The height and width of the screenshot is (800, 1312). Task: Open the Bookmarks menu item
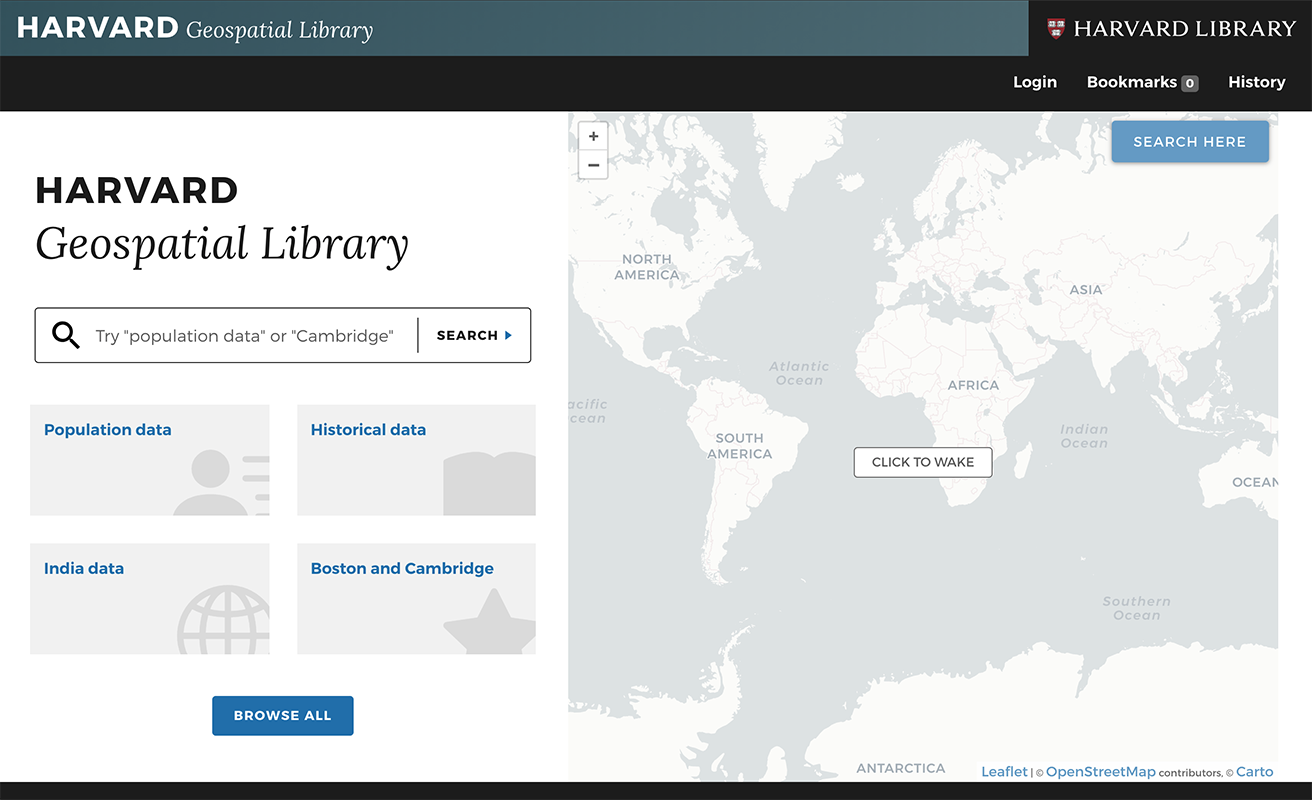point(1141,82)
